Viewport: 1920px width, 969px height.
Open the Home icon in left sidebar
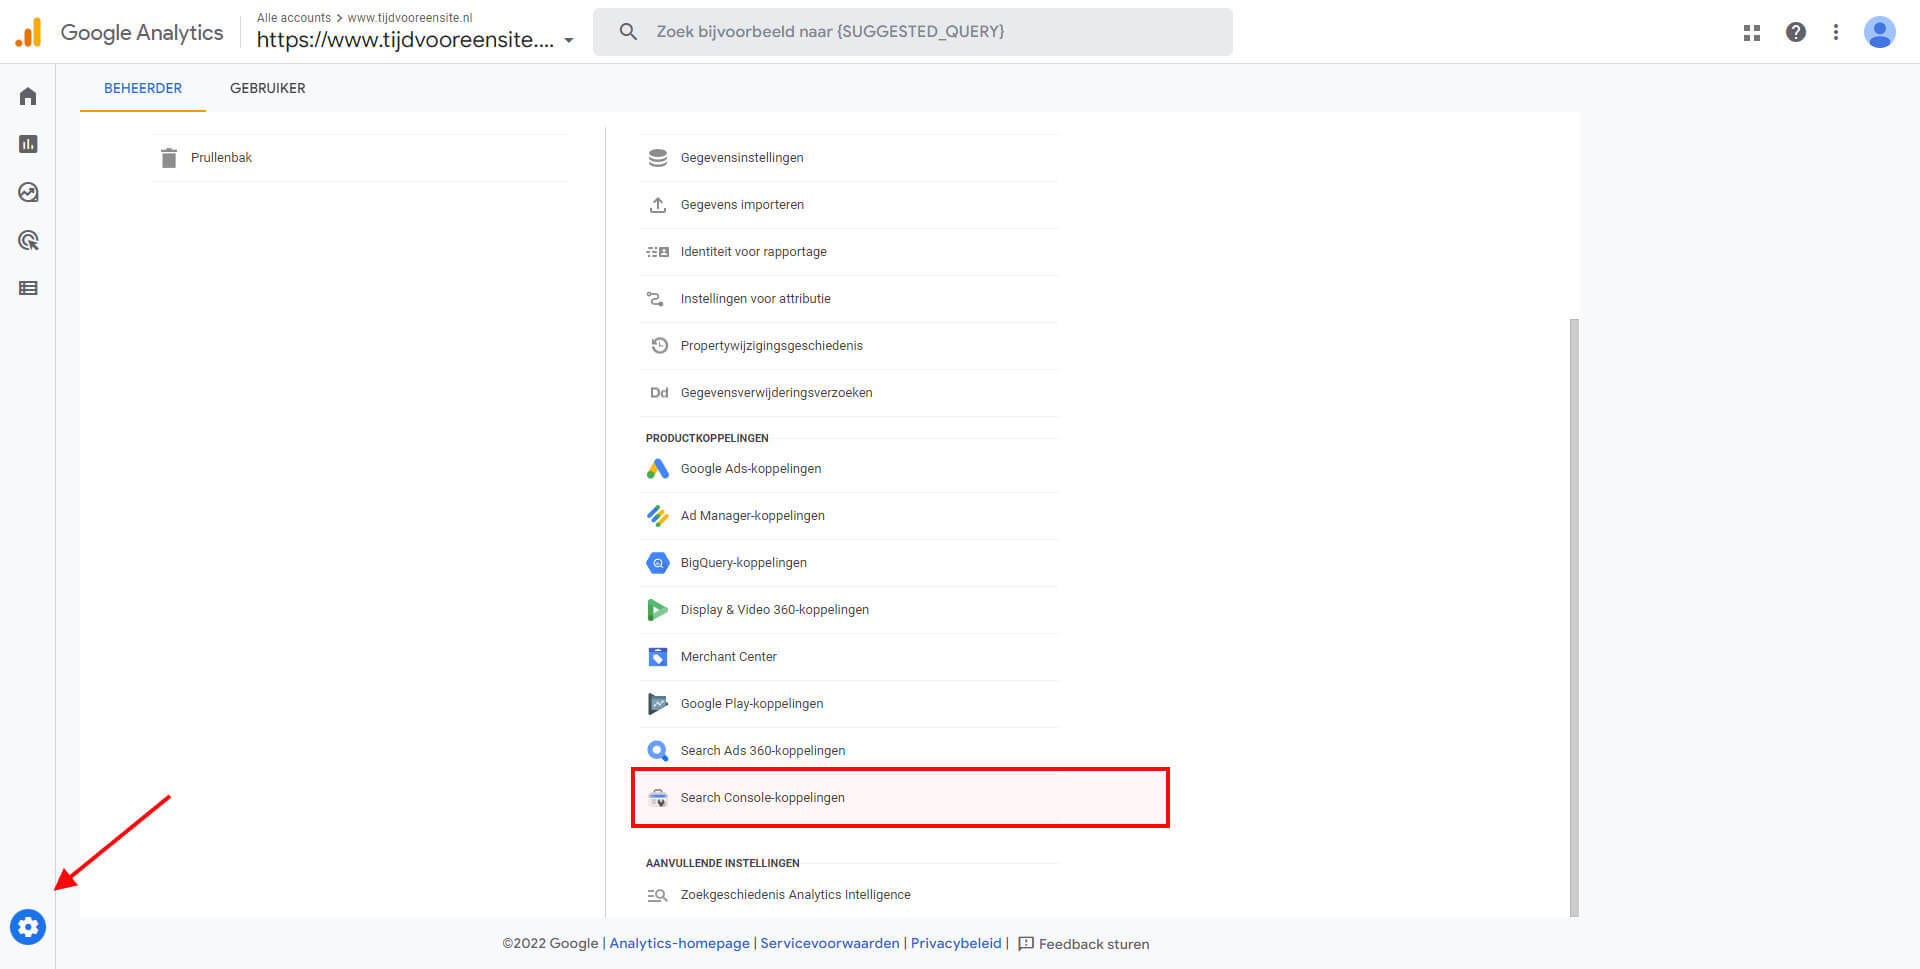[x=28, y=96]
